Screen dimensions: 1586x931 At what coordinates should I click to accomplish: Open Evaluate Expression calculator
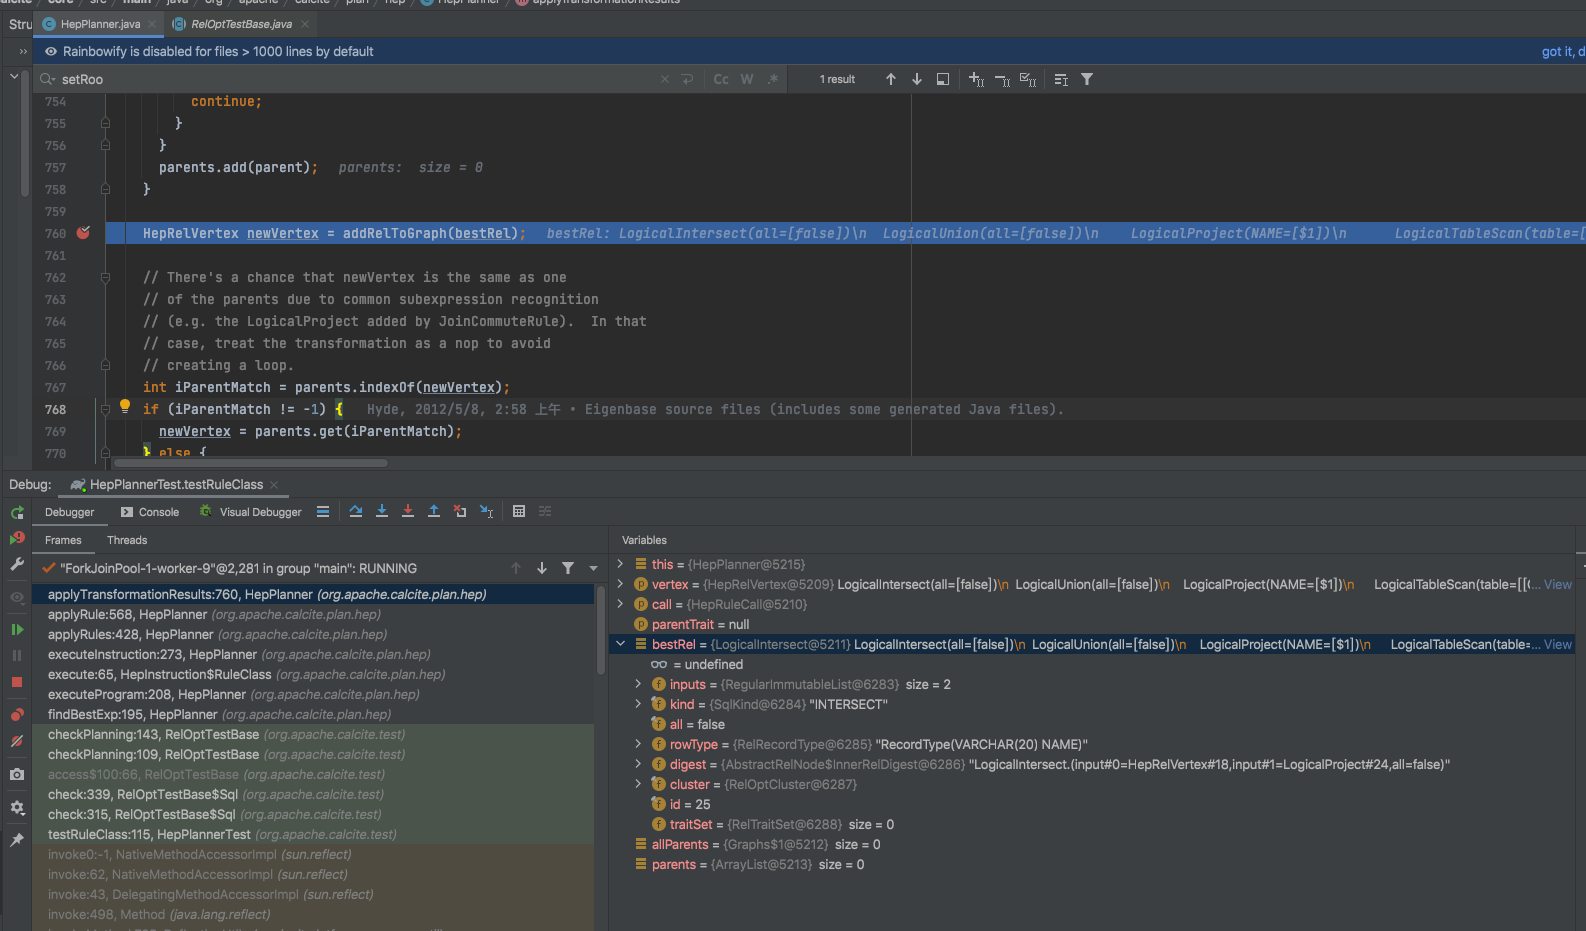519,511
